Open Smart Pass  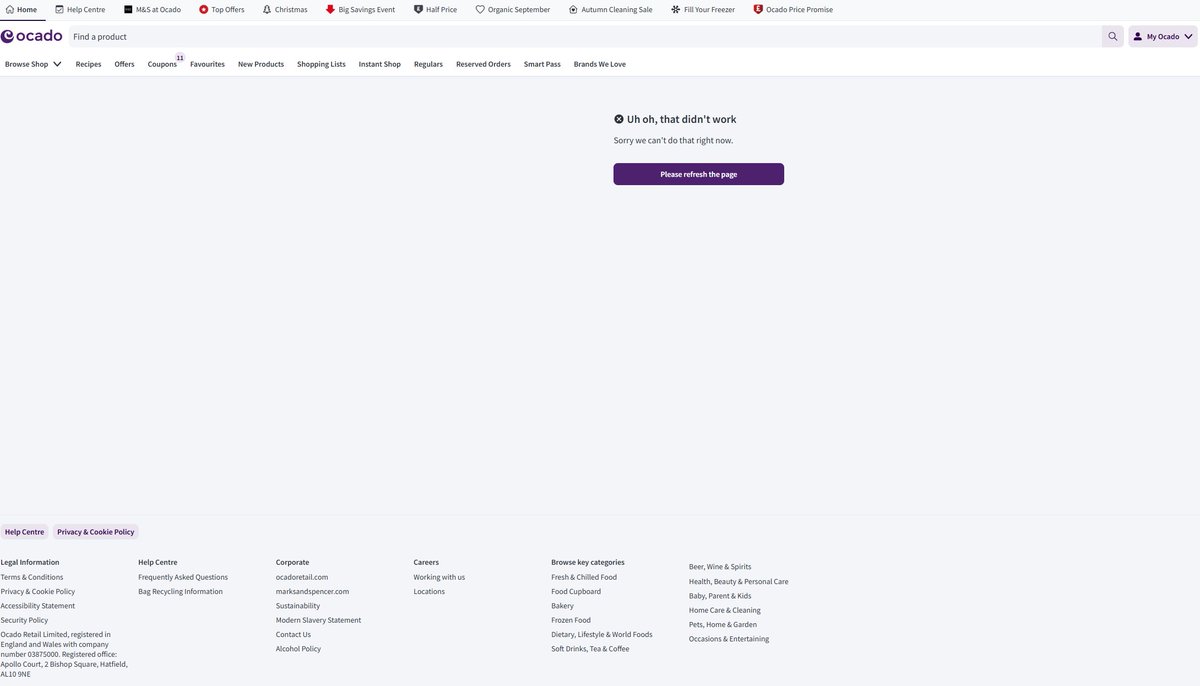pyautogui.click(x=542, y=64)
